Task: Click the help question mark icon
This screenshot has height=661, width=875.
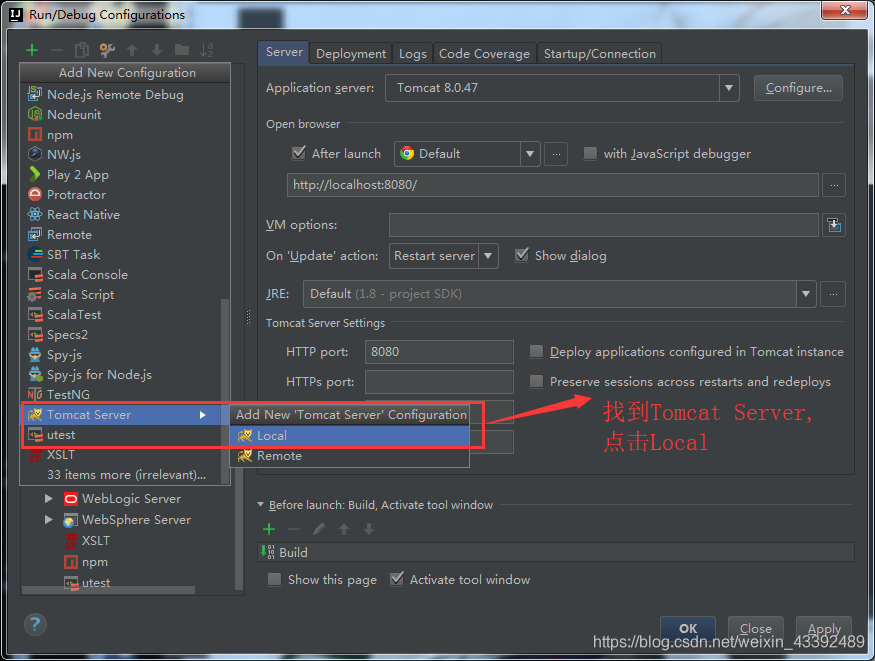Action: (x=35, y=624)
